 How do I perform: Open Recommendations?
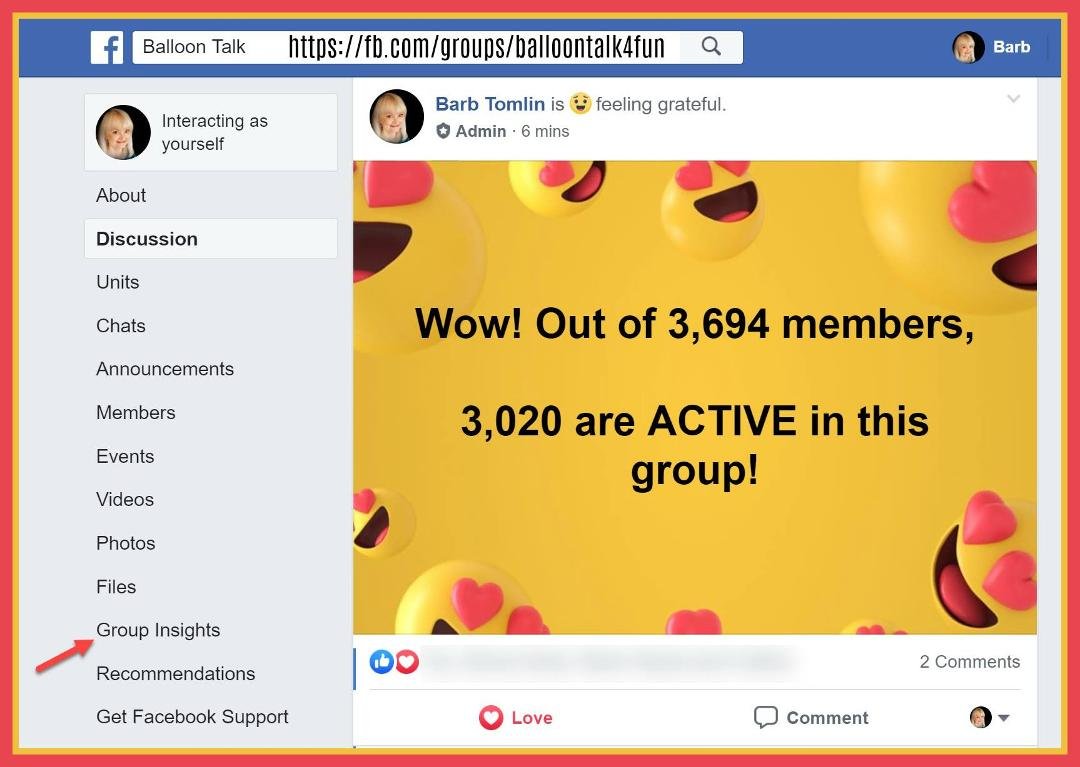coord(176,673)
